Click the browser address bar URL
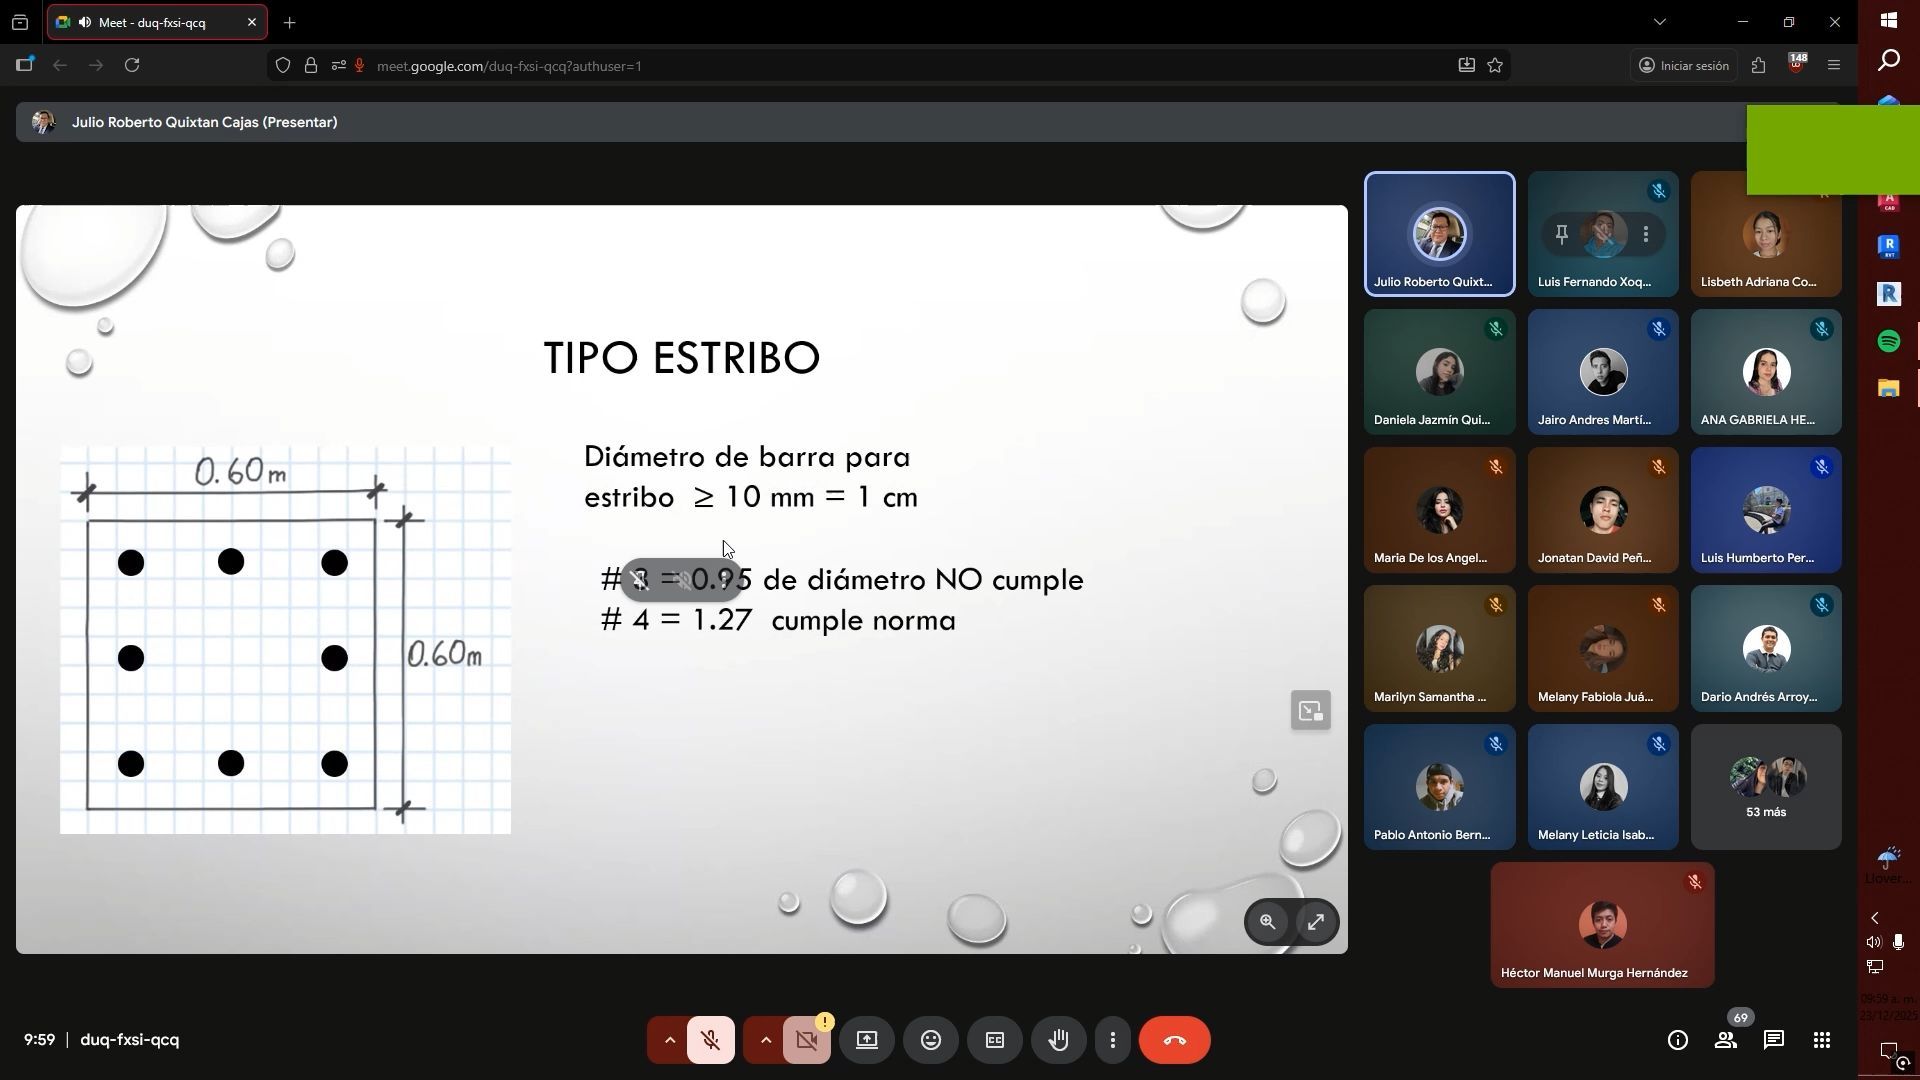Screen dimensions: 1920x1080 509,66
